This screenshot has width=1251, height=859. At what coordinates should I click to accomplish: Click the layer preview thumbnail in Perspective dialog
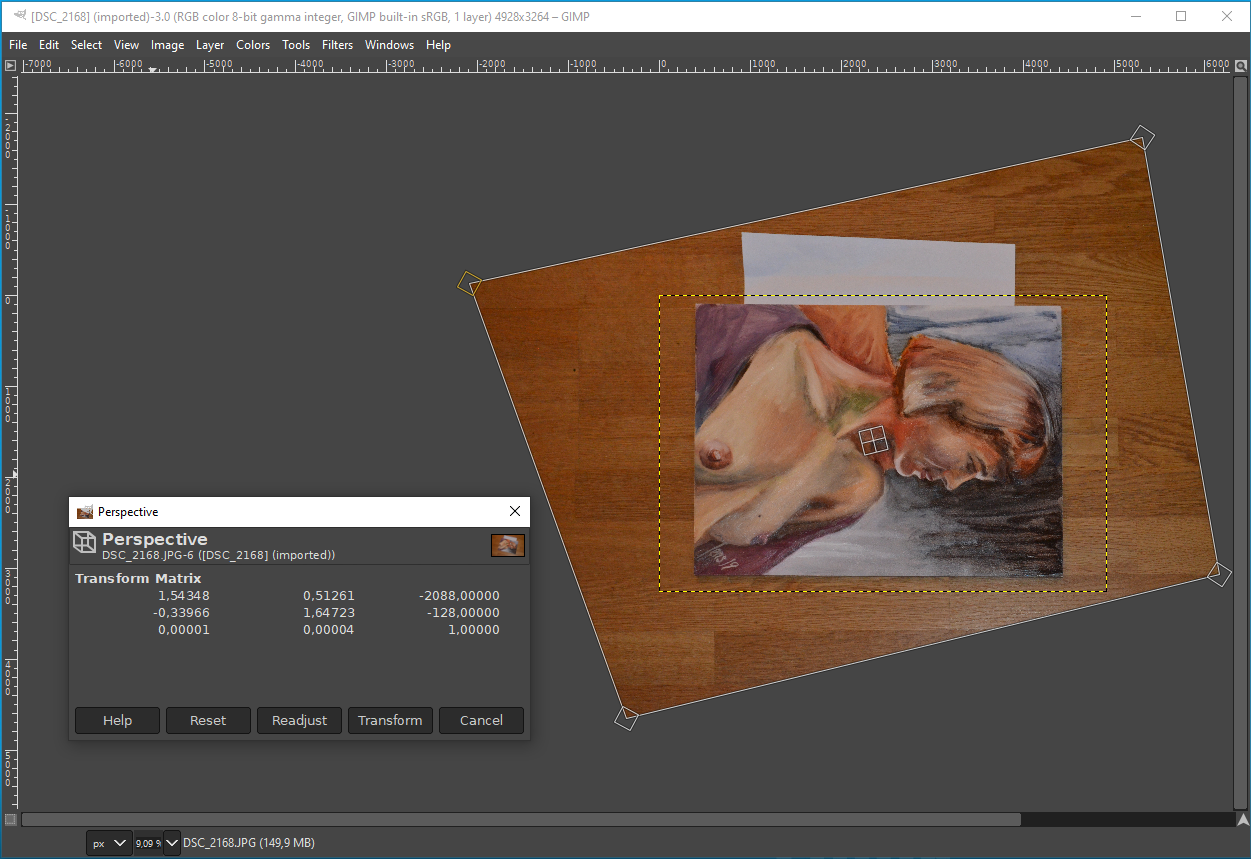click(x=508, y=545)
